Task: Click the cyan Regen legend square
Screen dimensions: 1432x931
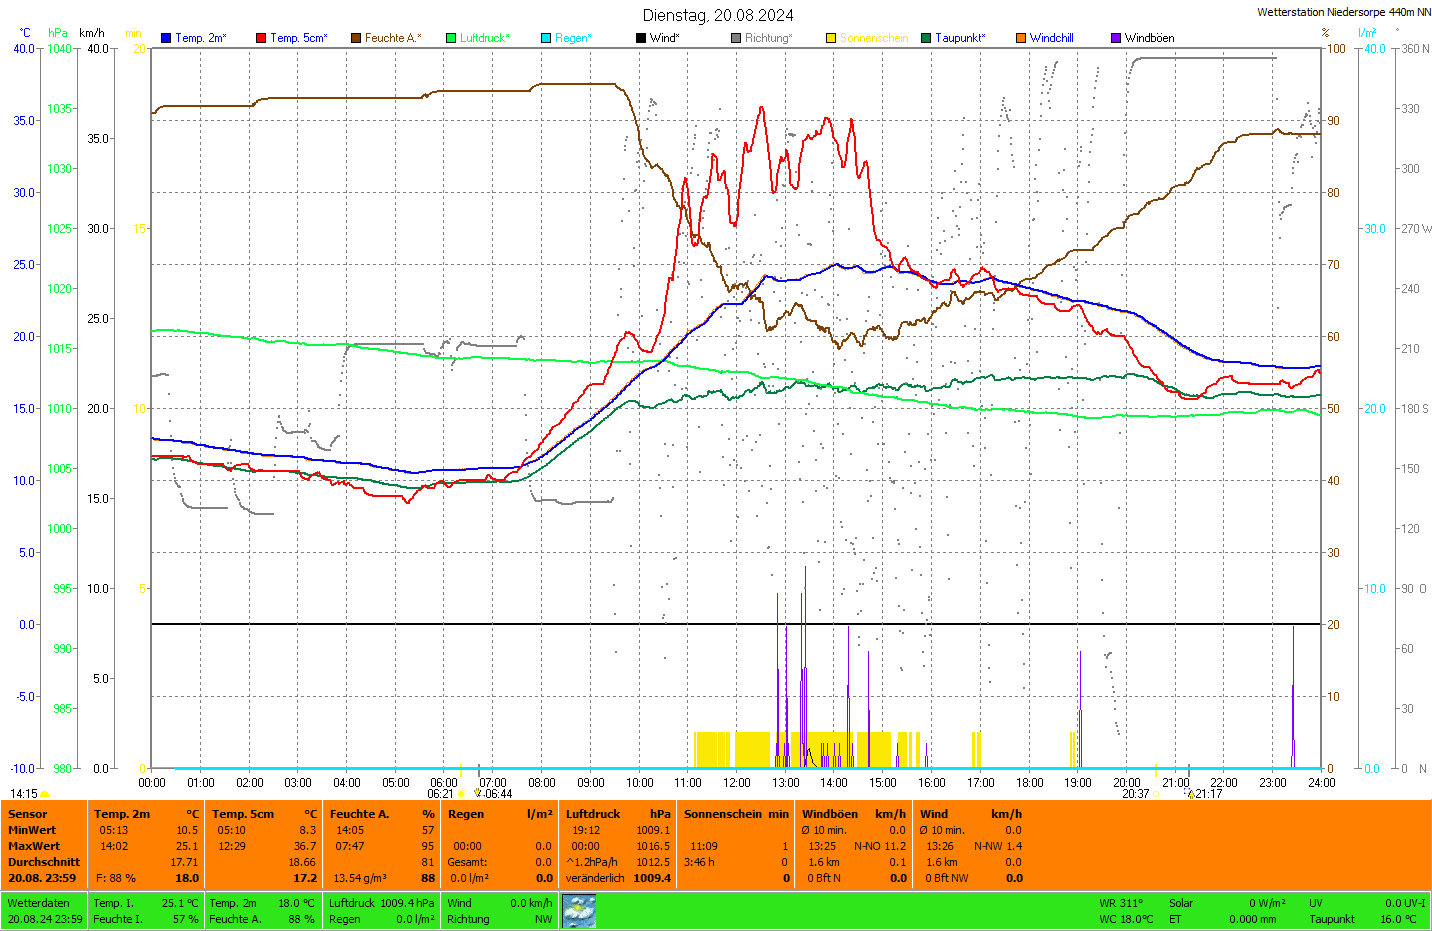Action: [x=546, y=38]
